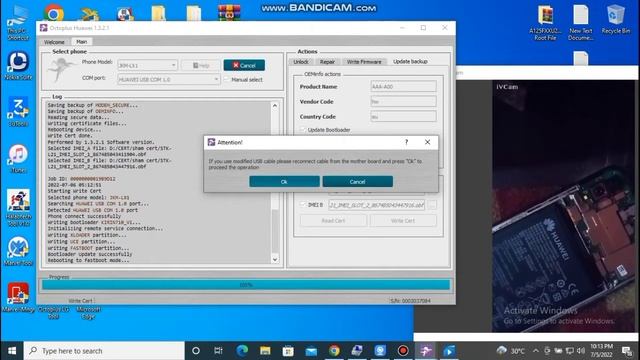Click the log scrollbar down arrow
This screenshot has height=360, width=640.
[275, 259]
